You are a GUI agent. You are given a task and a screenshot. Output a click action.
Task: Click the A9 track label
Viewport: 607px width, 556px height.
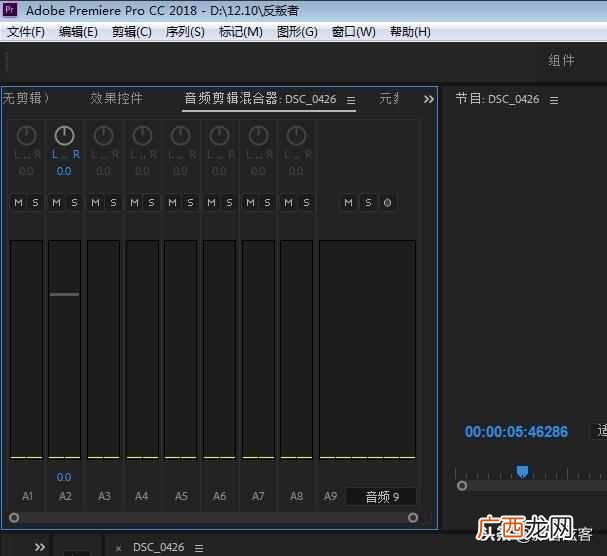(x=330, y=496)
